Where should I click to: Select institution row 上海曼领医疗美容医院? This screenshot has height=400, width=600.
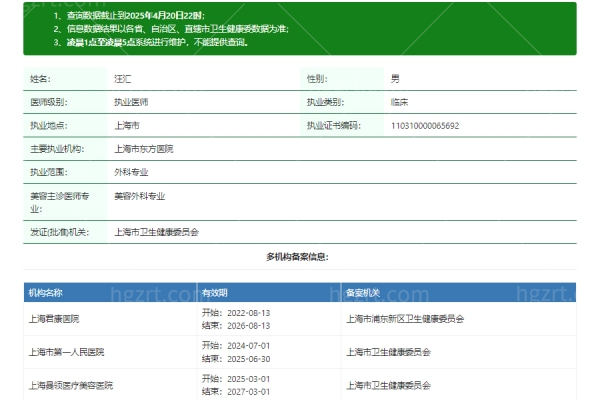point(71,385)
